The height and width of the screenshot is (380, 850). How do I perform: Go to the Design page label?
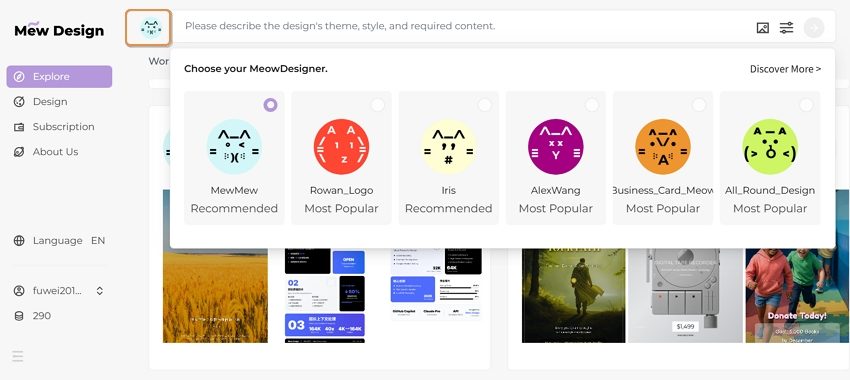[x=50, y=101]
